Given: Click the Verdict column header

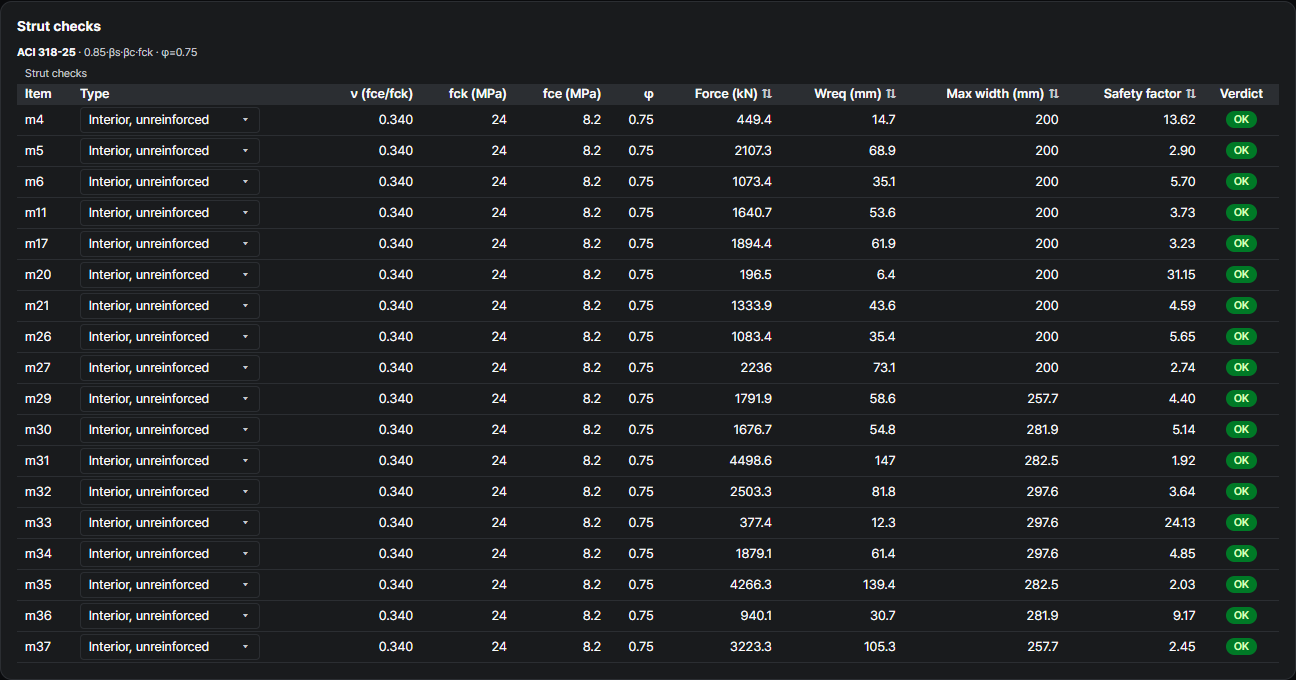Looking at the screenshot, I should point(1241,94).
